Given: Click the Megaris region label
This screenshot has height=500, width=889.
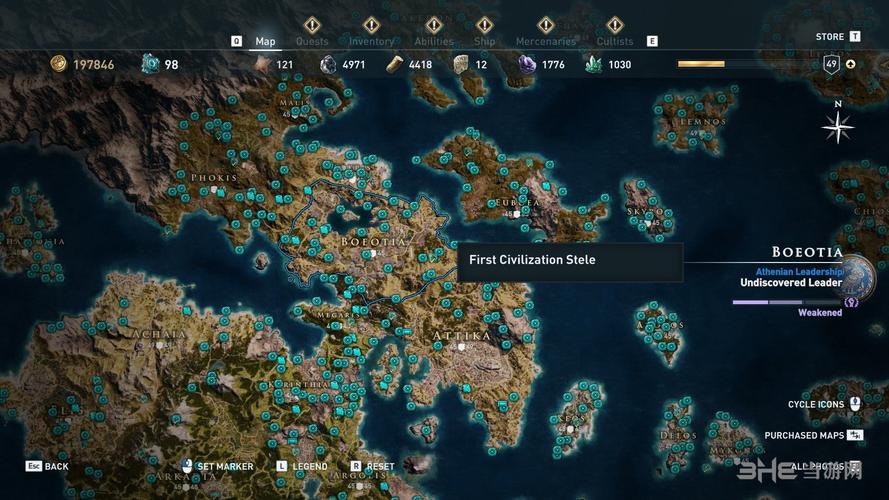Looking at the screenshot, I should coord(337,315).
